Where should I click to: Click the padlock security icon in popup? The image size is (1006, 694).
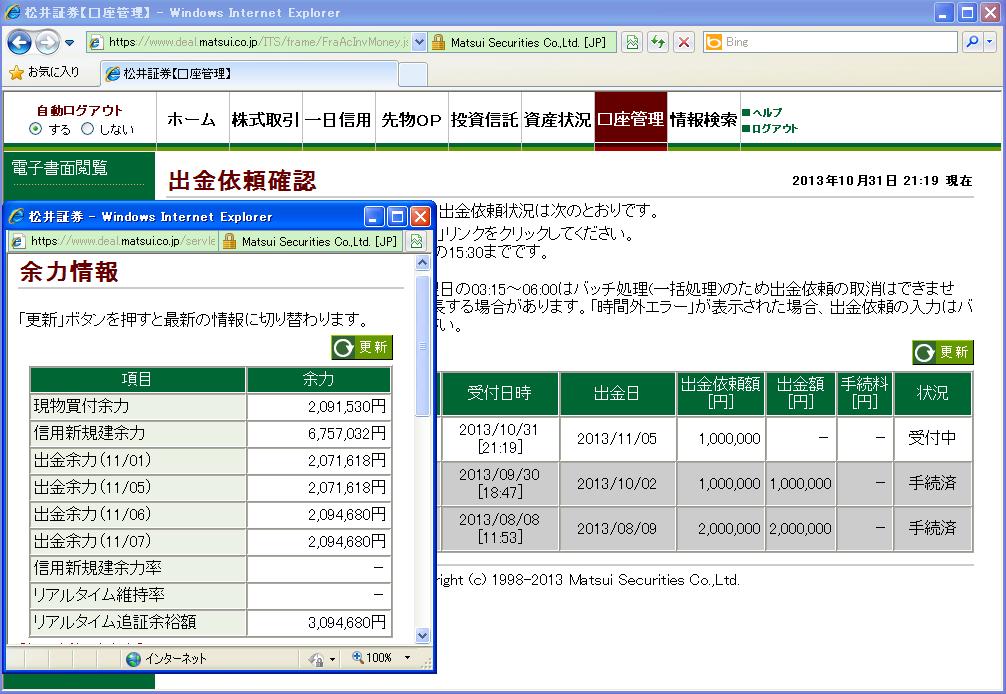229,241
